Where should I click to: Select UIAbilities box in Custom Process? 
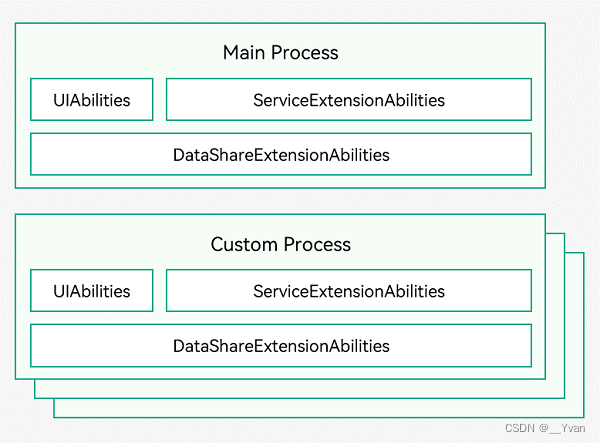(x=92, y=290)
